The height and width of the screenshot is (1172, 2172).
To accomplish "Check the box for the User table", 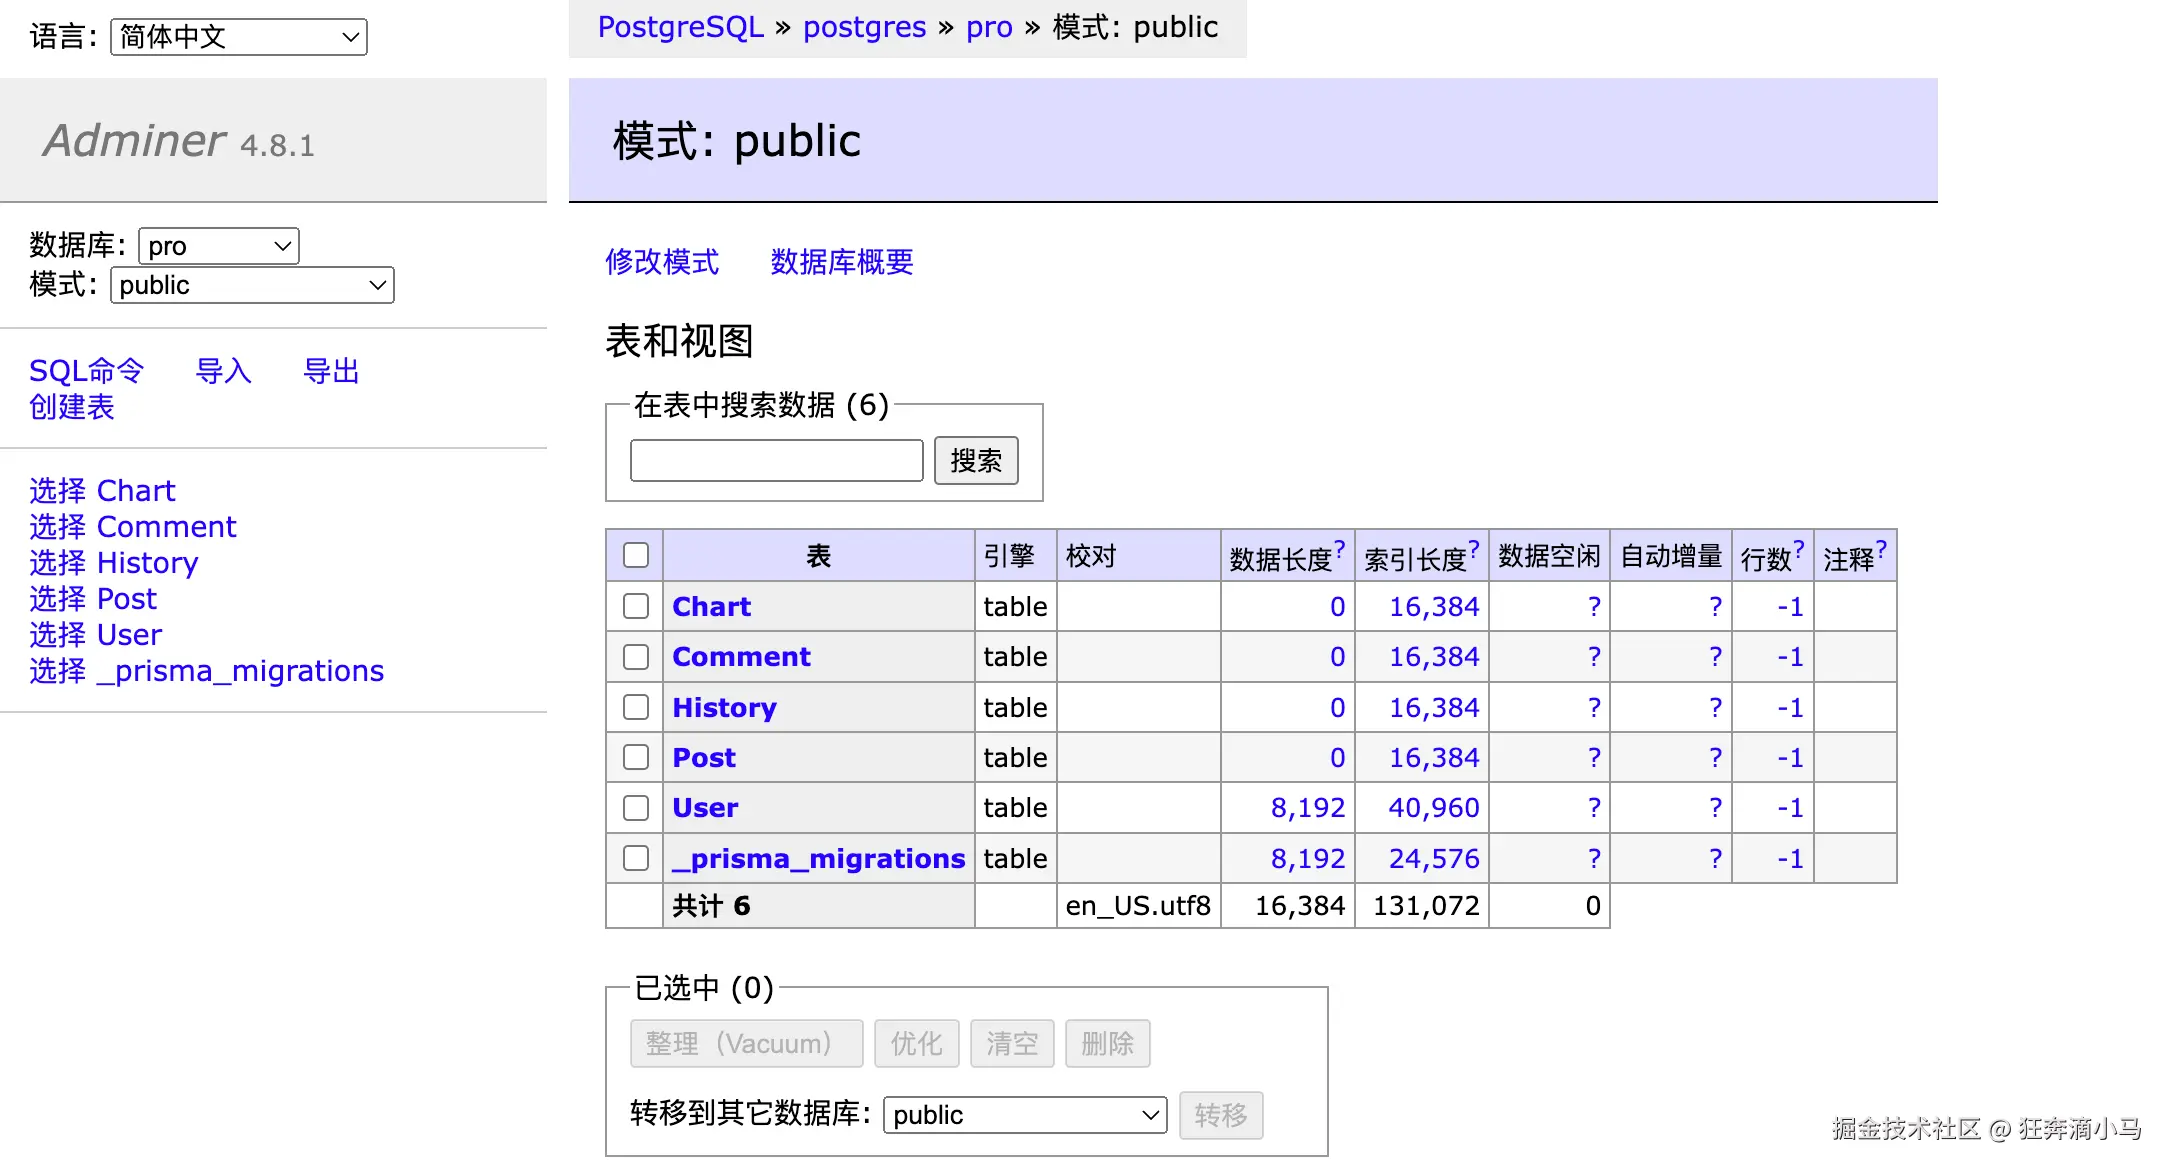I will click(636, 807).
